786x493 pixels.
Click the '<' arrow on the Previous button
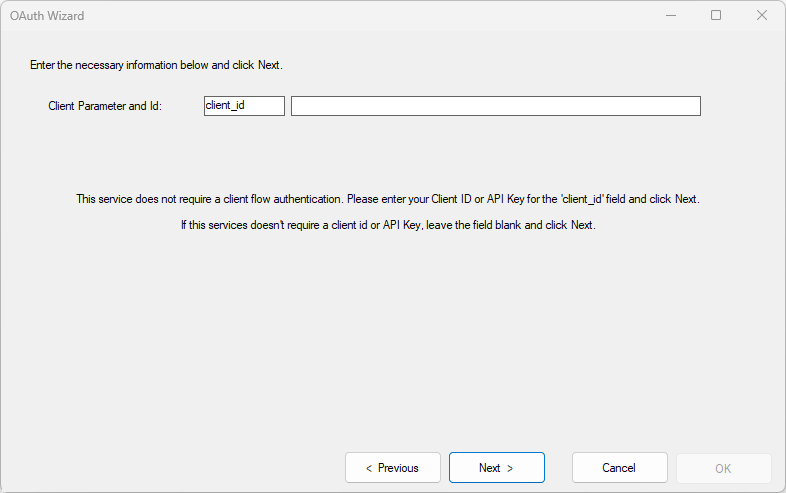point(368,468)
